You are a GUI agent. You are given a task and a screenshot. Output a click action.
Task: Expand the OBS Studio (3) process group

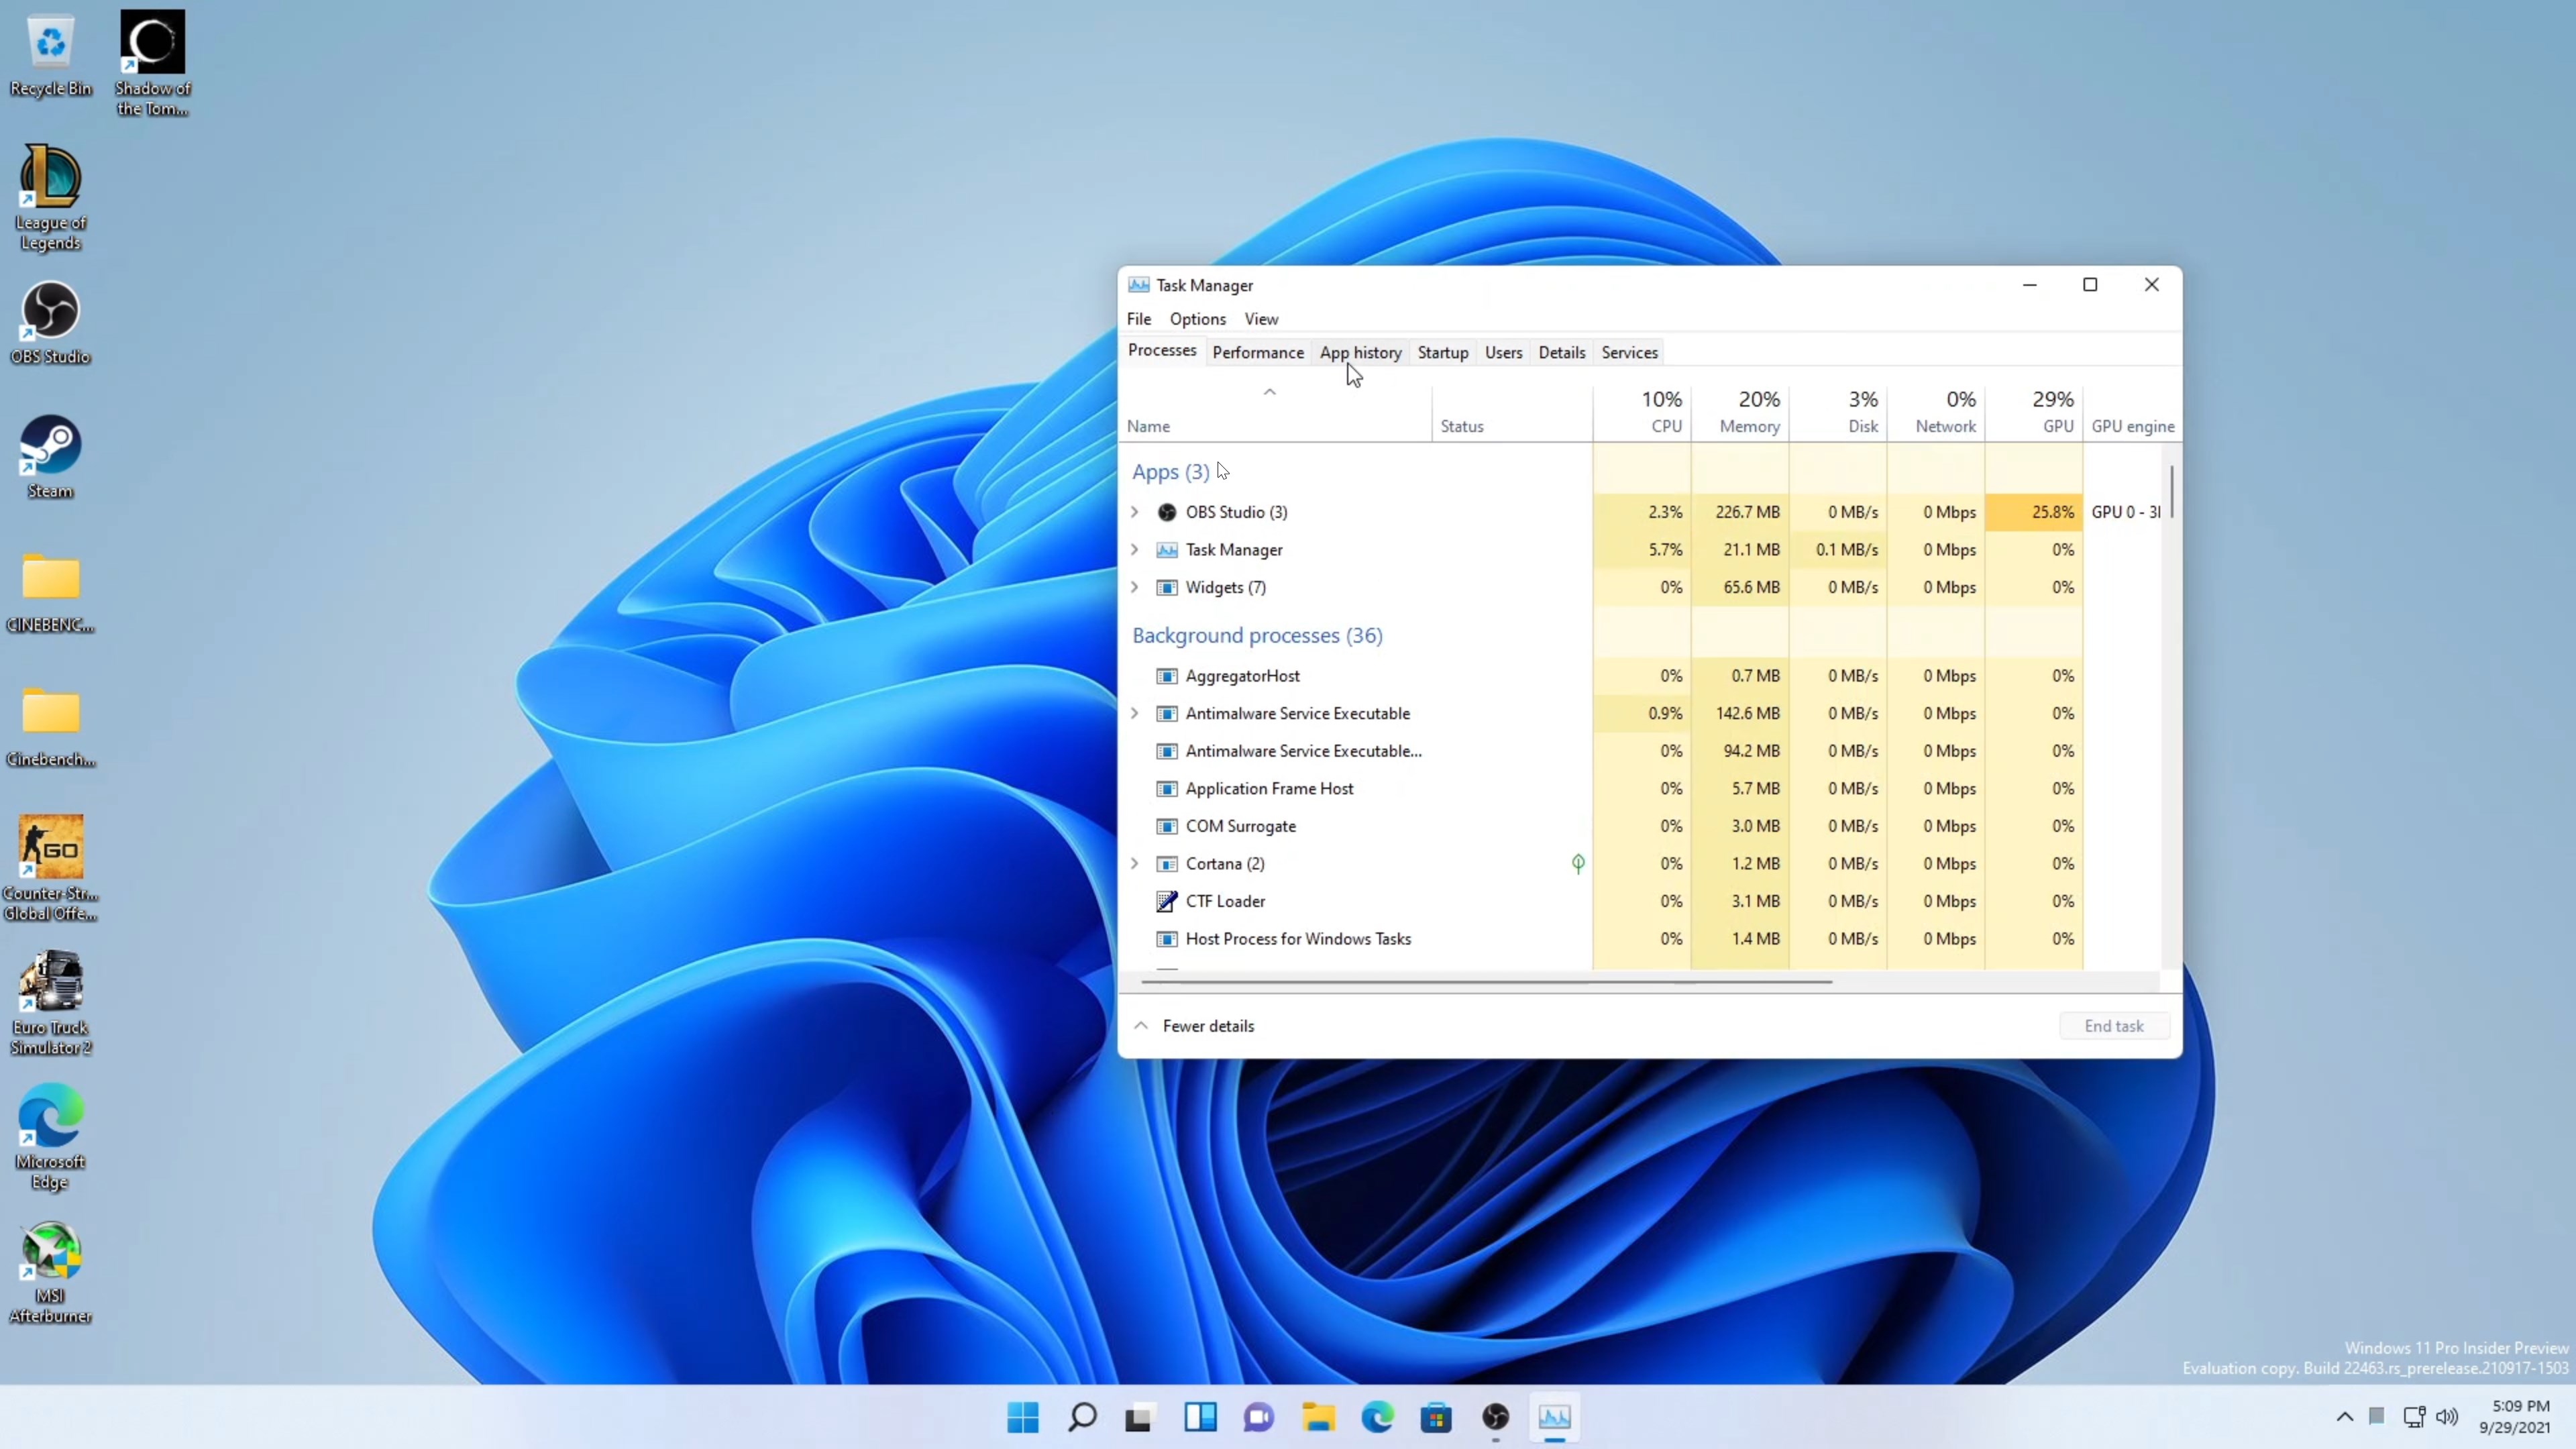pos(1135,512)
